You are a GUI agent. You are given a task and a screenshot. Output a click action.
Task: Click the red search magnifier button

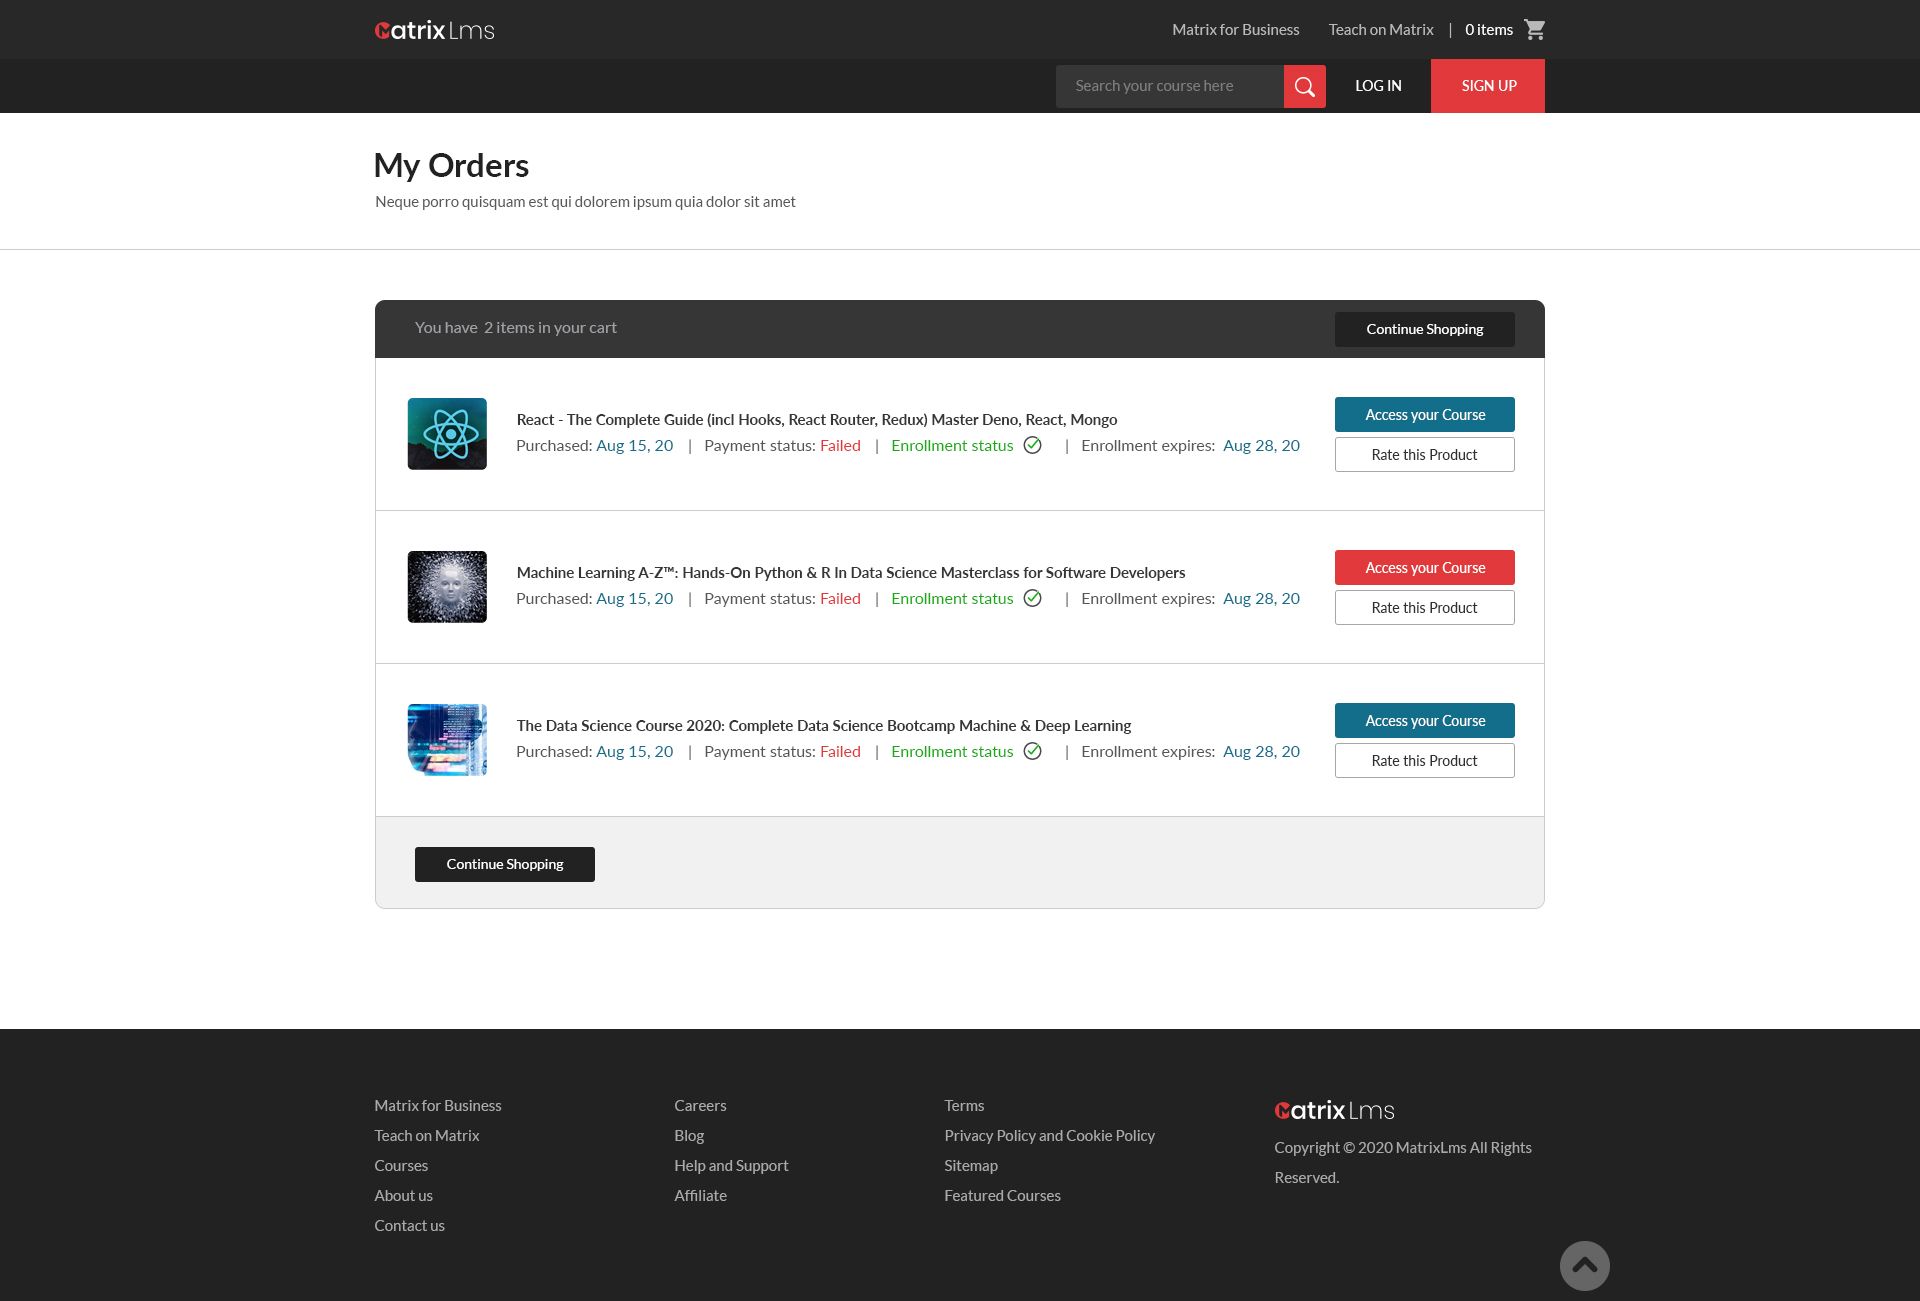1304,86
